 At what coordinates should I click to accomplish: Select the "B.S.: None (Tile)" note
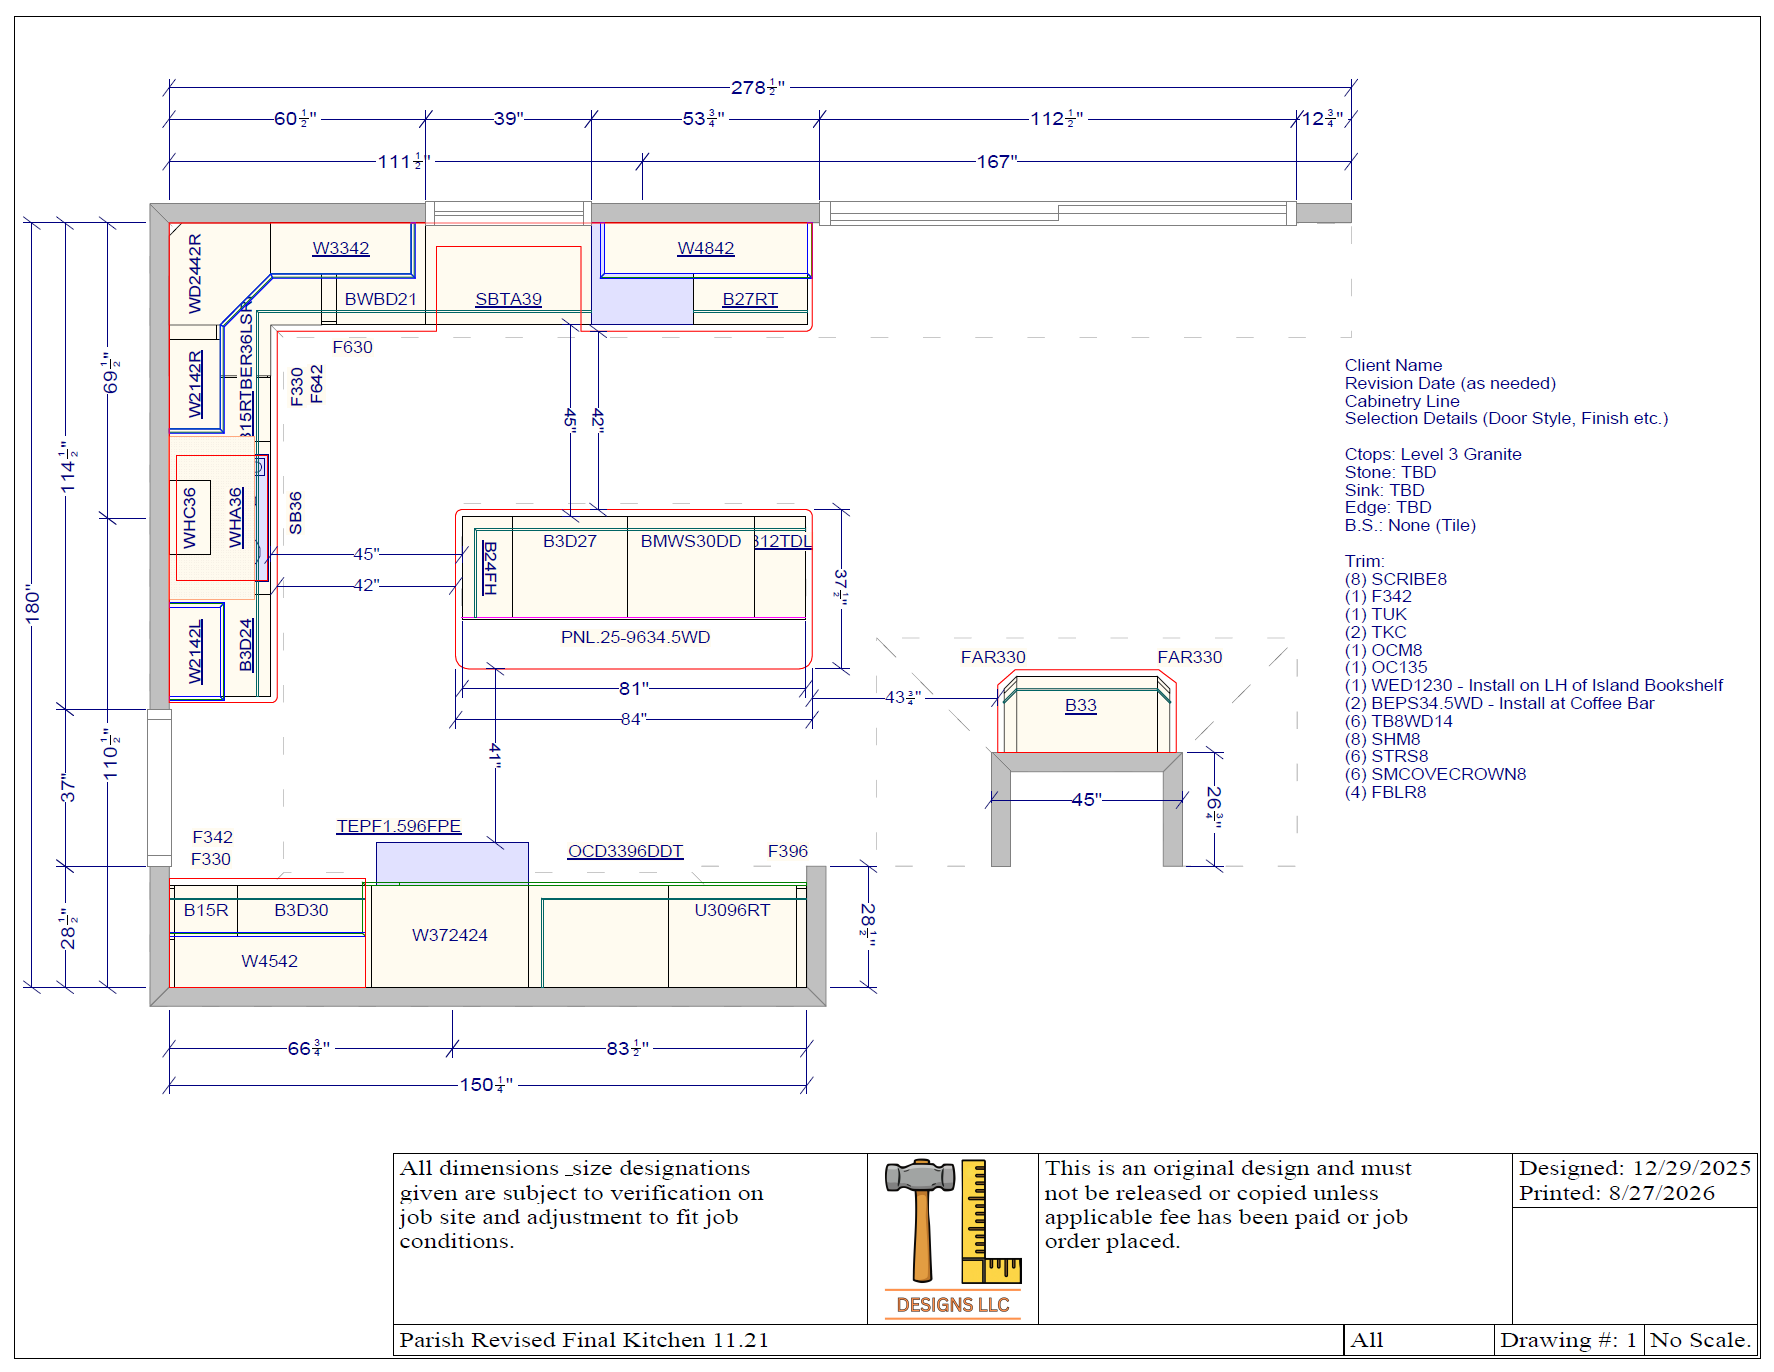(1410, 525)
